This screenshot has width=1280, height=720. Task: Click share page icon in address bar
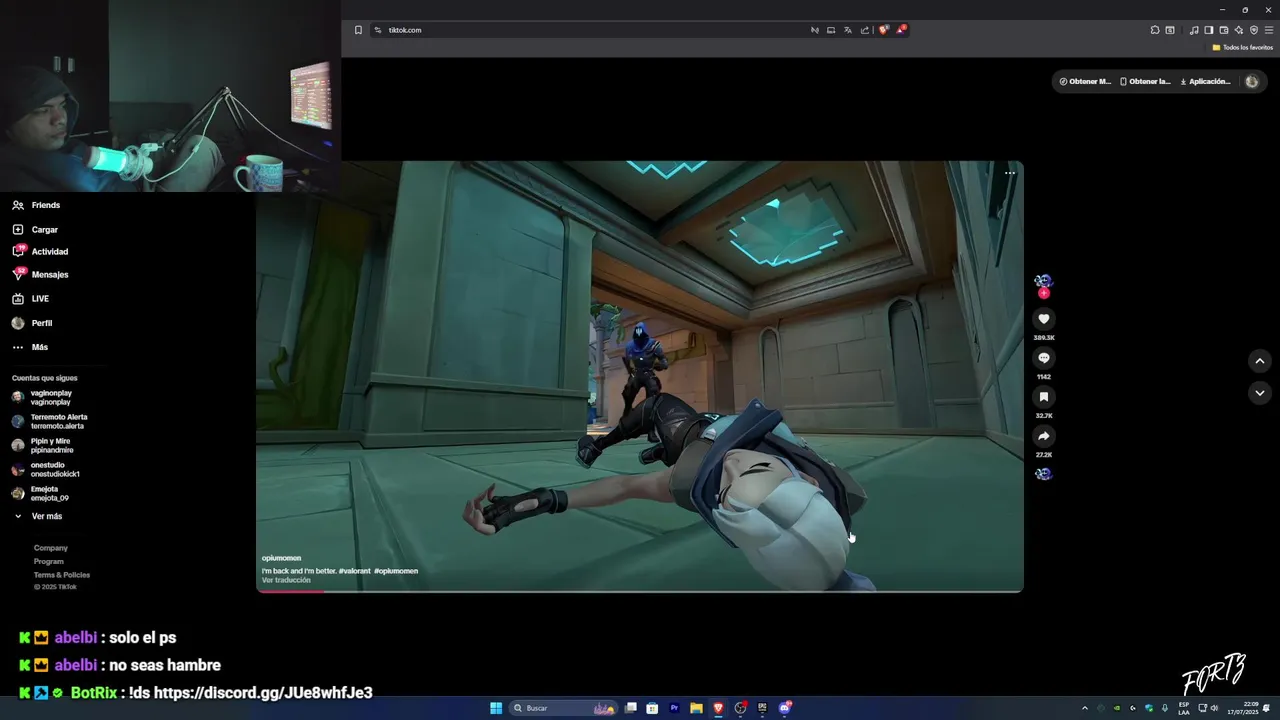(865, 30)
